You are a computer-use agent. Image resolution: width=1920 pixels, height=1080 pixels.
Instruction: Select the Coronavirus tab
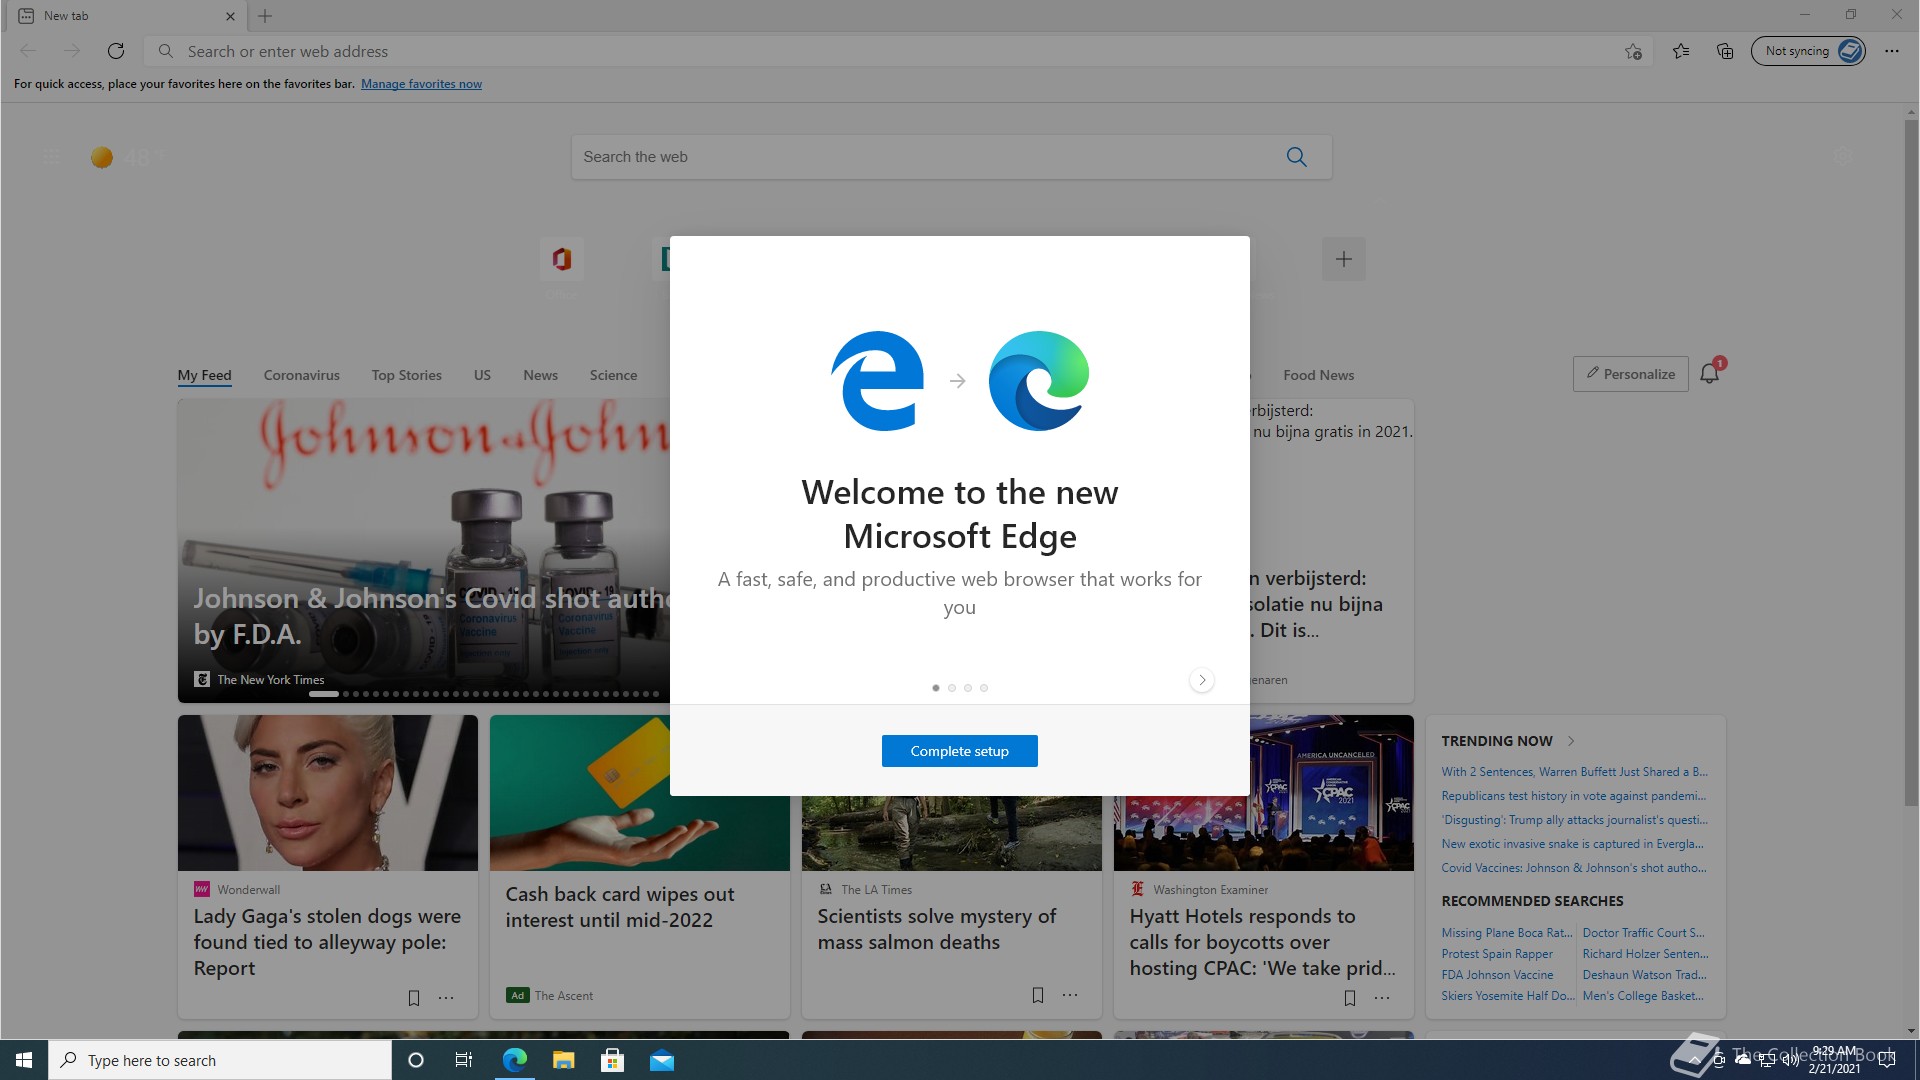point(301,375)
